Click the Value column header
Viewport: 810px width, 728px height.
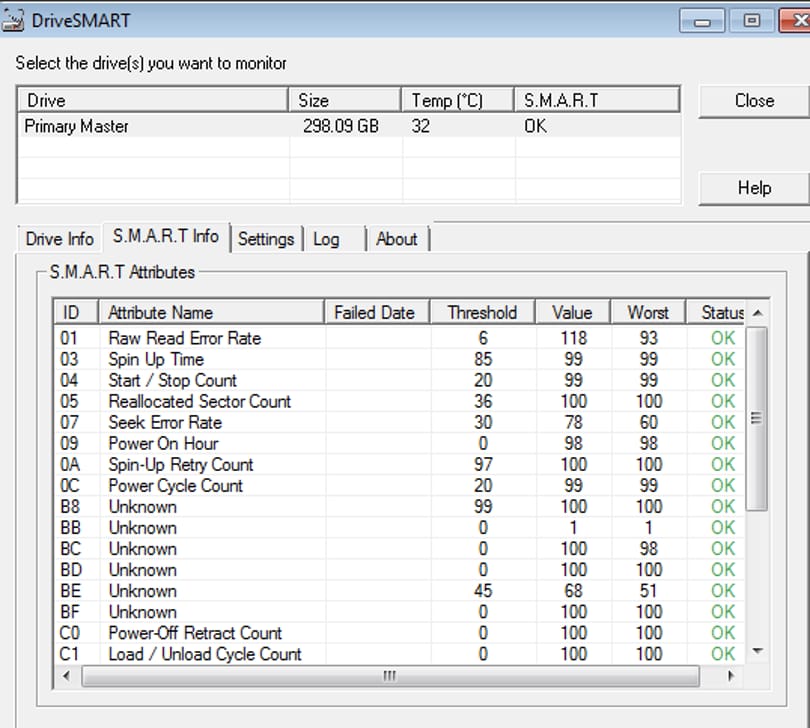tap(573, 313)
